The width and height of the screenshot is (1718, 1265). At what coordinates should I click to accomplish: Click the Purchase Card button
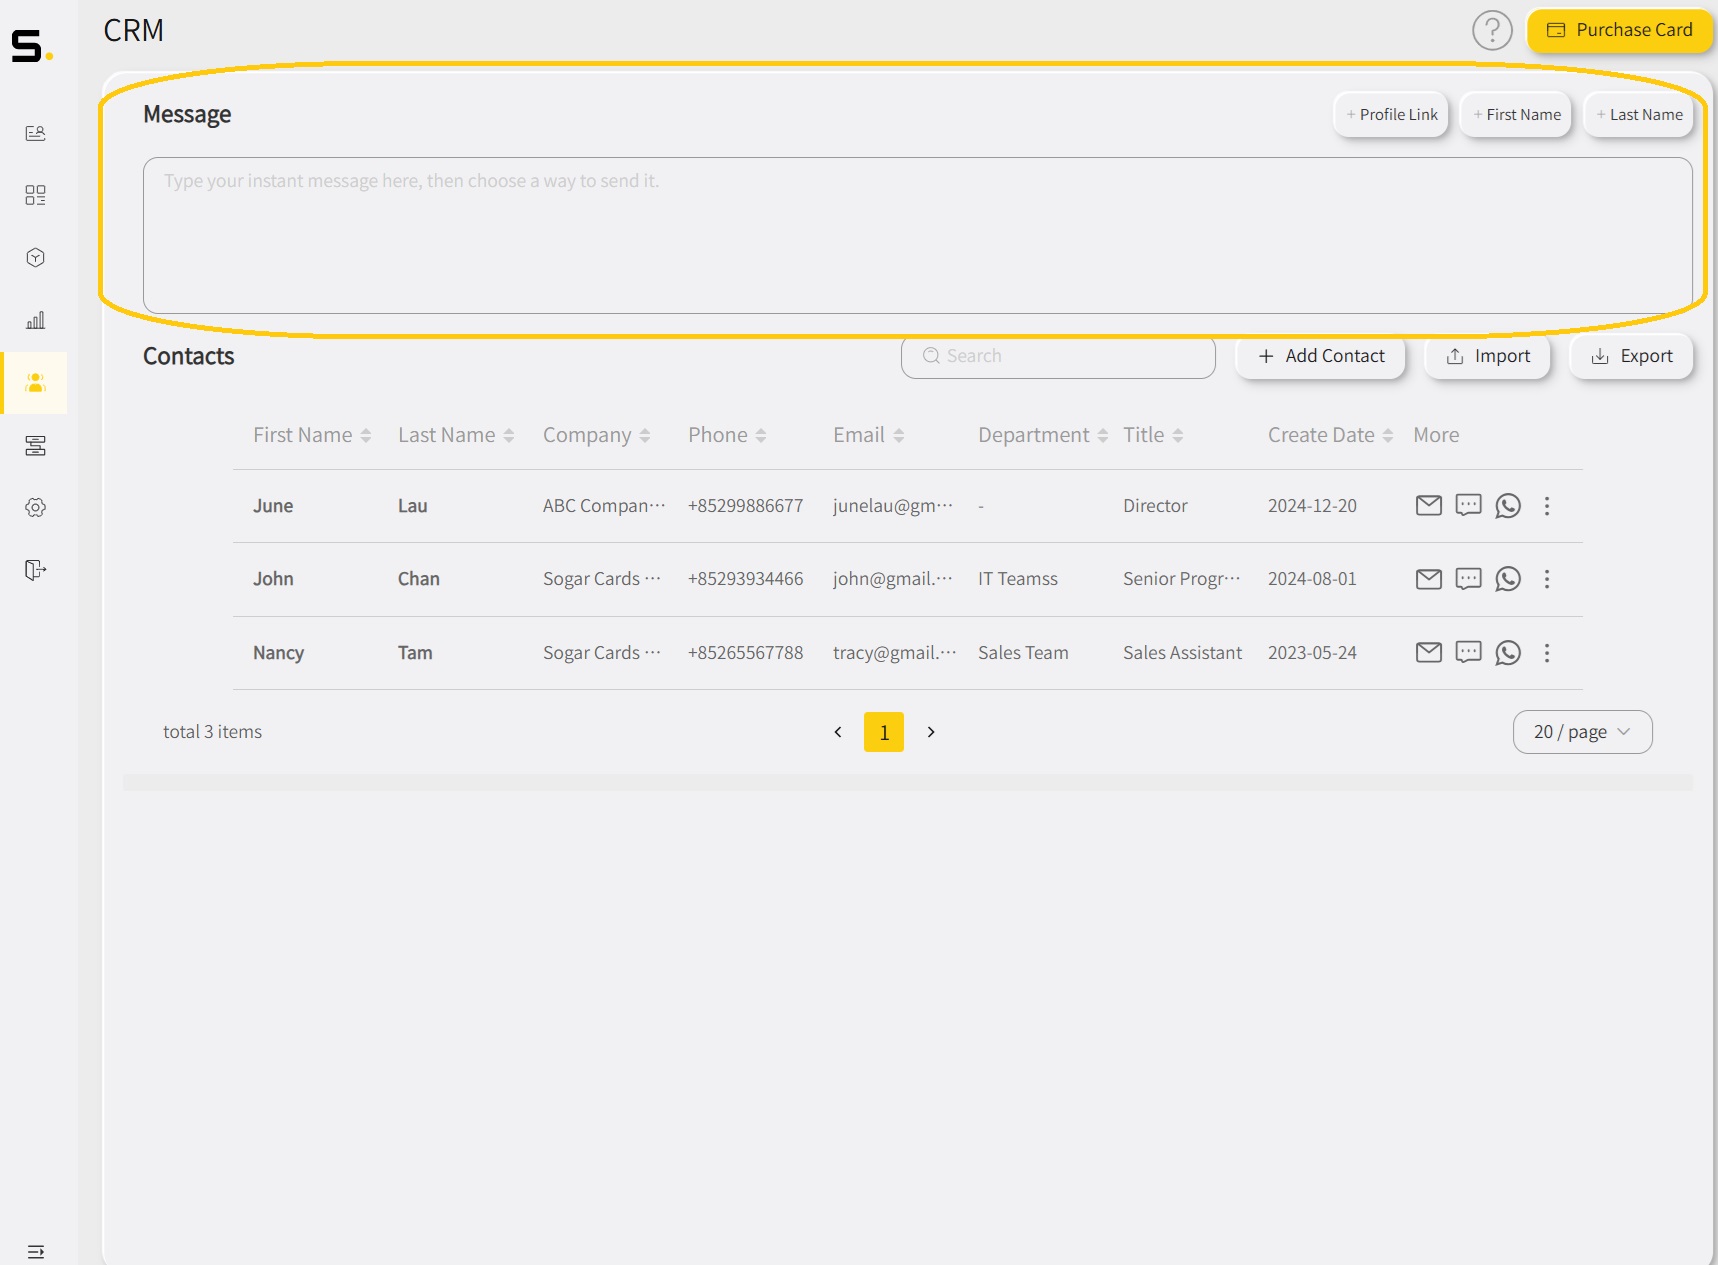(x=1620, y=30)
